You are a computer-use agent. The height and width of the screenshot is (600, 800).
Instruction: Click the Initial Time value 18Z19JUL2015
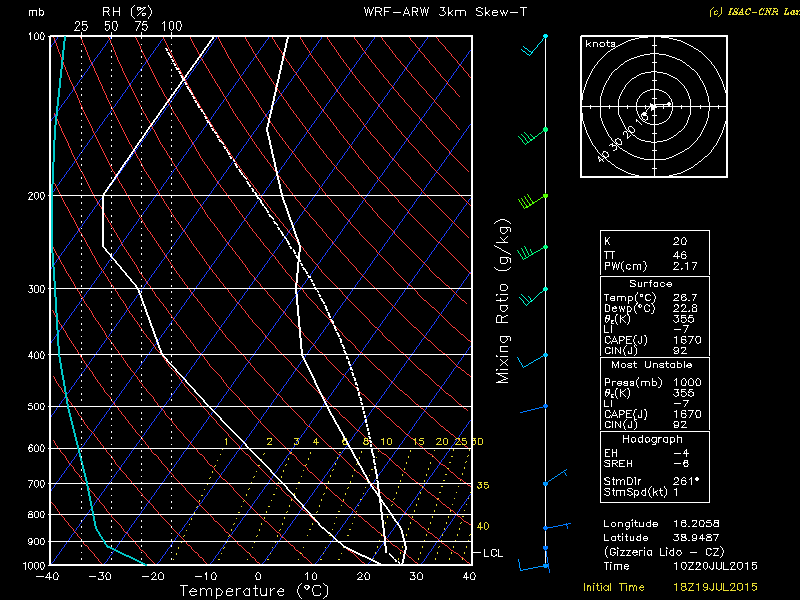(715, 587)
